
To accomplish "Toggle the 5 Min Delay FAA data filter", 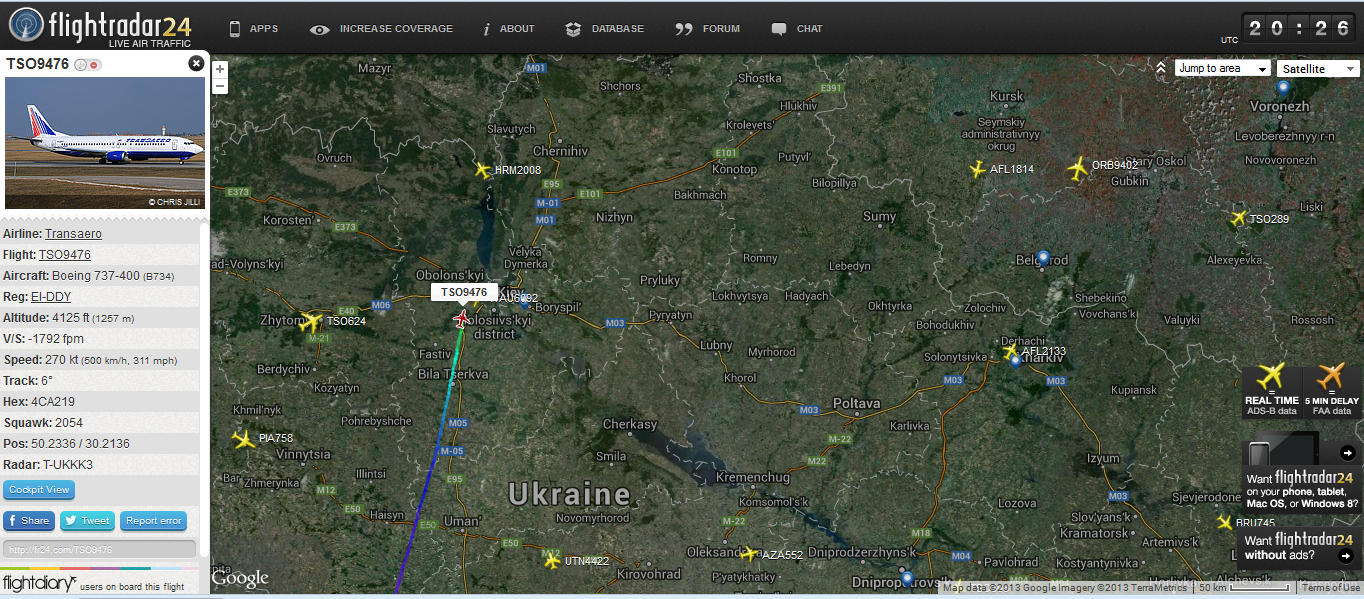I will [x=1332, y=391].
